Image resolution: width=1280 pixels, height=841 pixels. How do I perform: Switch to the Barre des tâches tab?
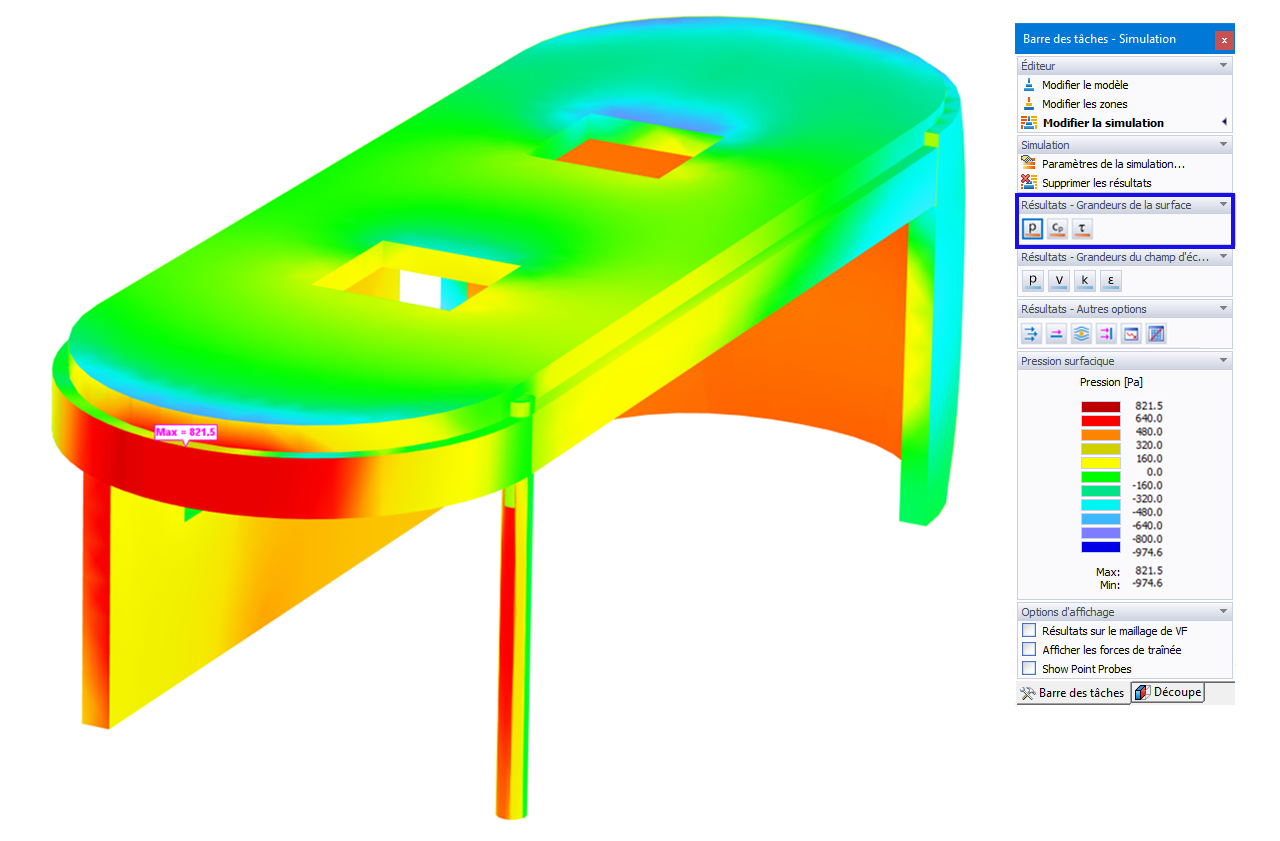click(1073, 693)
